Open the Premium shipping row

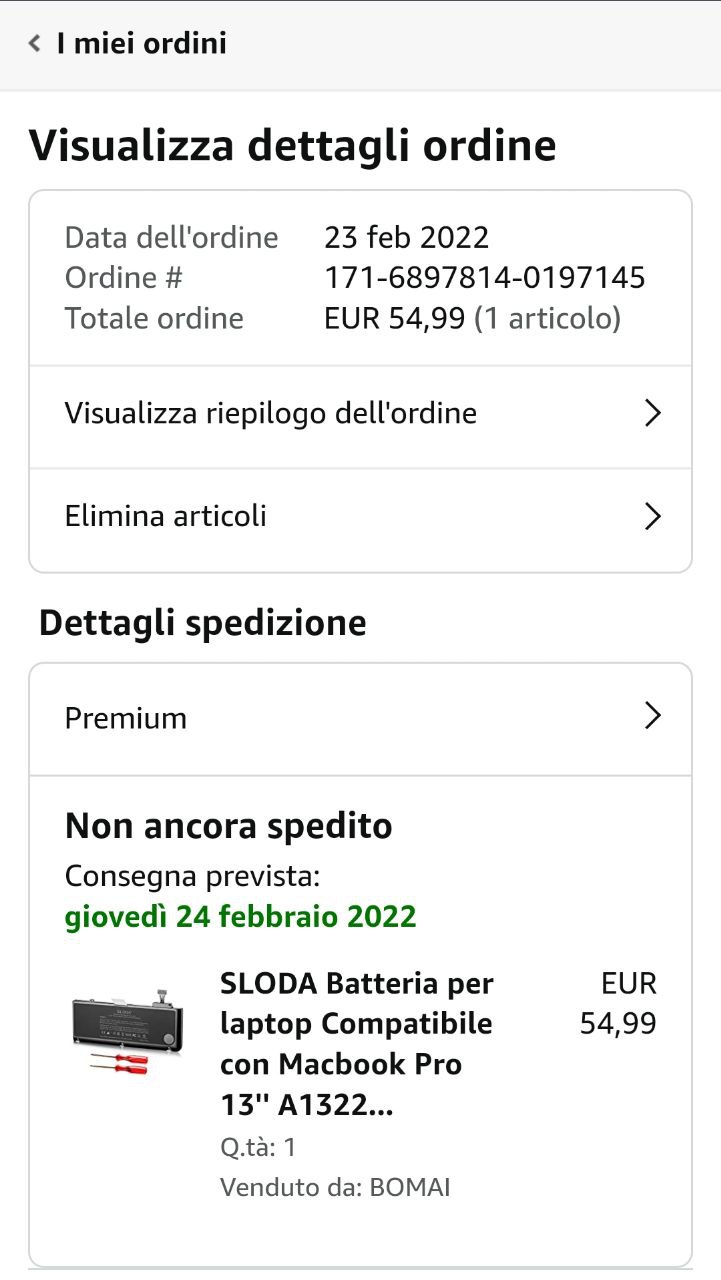pos(126,718)
